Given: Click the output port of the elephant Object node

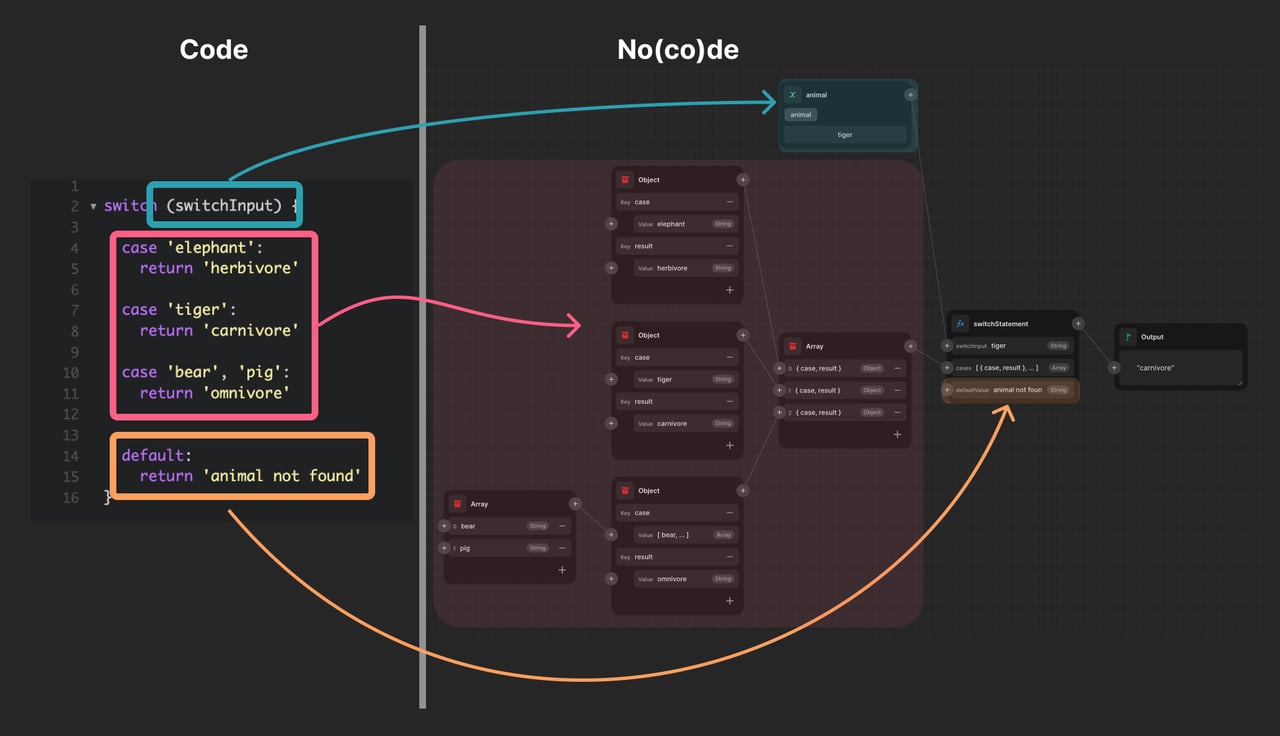Looking at the screenshot, I should [742, 180].
